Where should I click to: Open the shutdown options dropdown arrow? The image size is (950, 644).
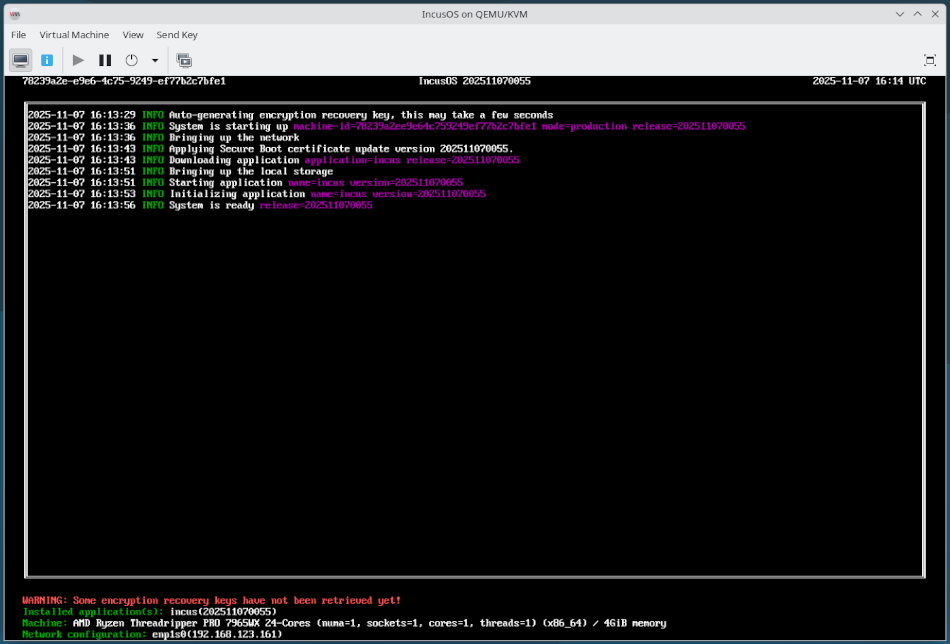(154, 62)
